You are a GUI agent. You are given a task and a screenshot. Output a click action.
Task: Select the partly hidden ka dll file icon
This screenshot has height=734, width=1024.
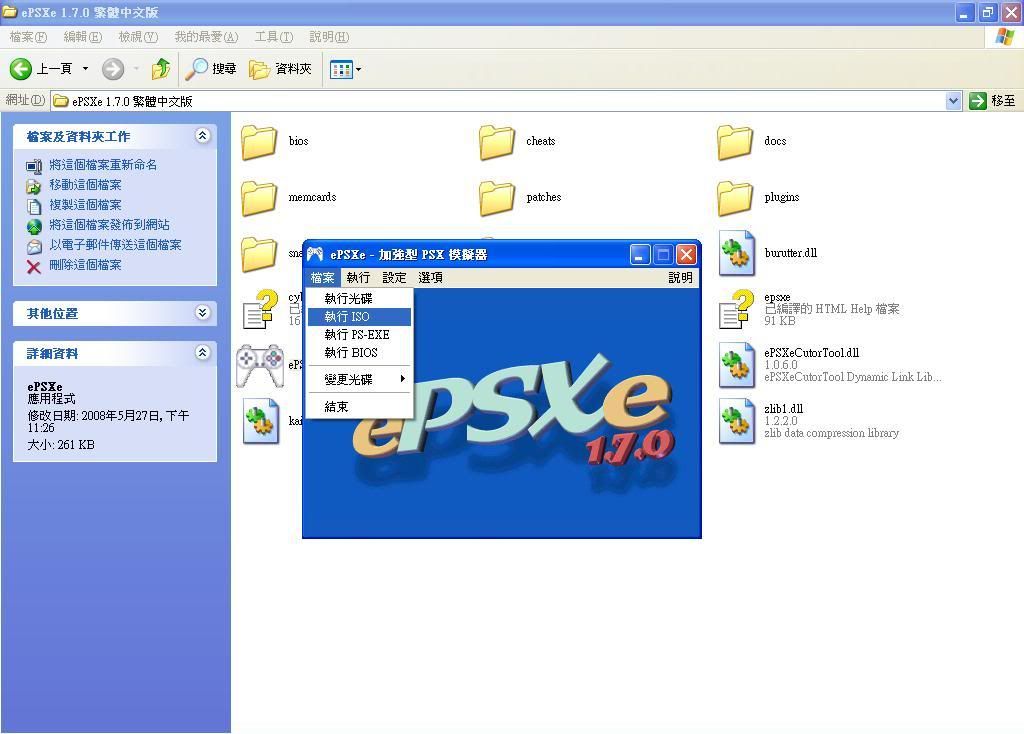tap(261, 421)
